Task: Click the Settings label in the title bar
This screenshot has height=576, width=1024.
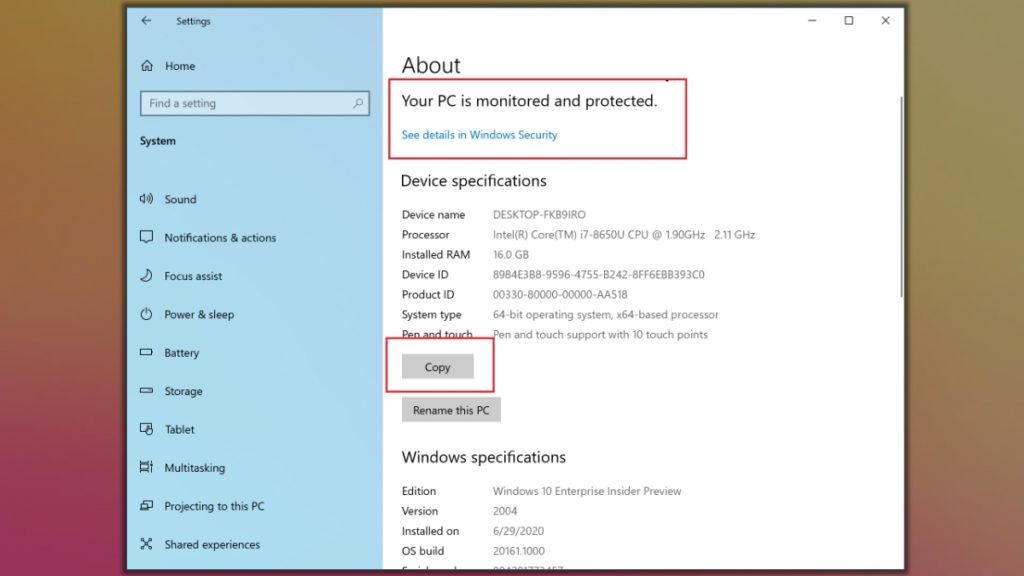Action: pos(193,20)
